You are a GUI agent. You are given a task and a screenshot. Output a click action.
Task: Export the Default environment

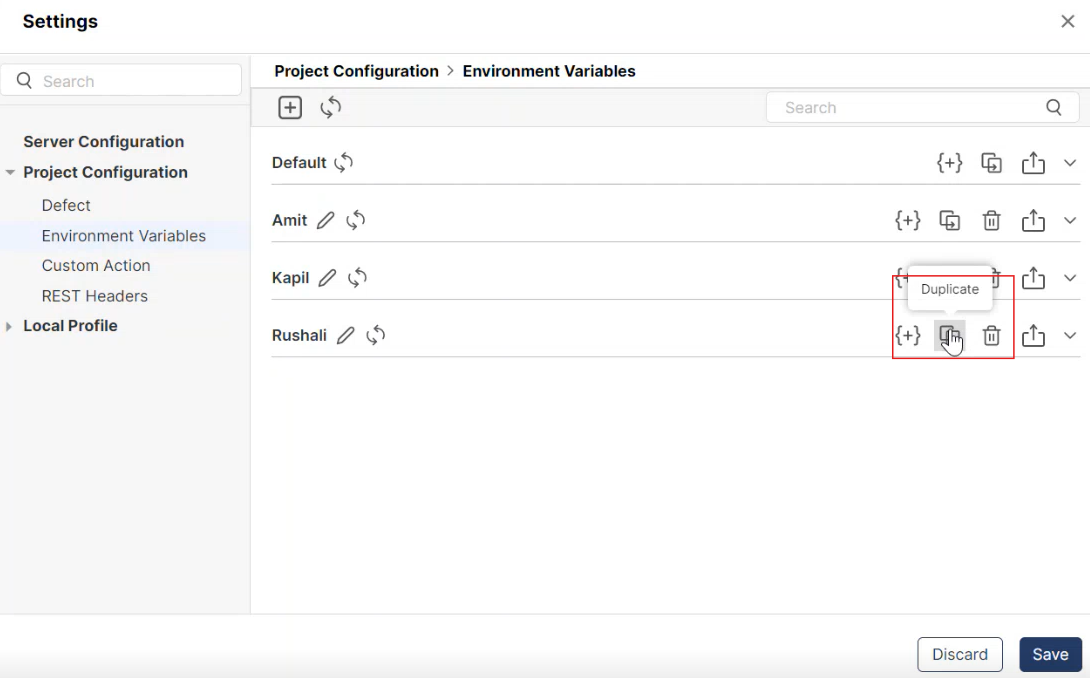[1034, 163]
